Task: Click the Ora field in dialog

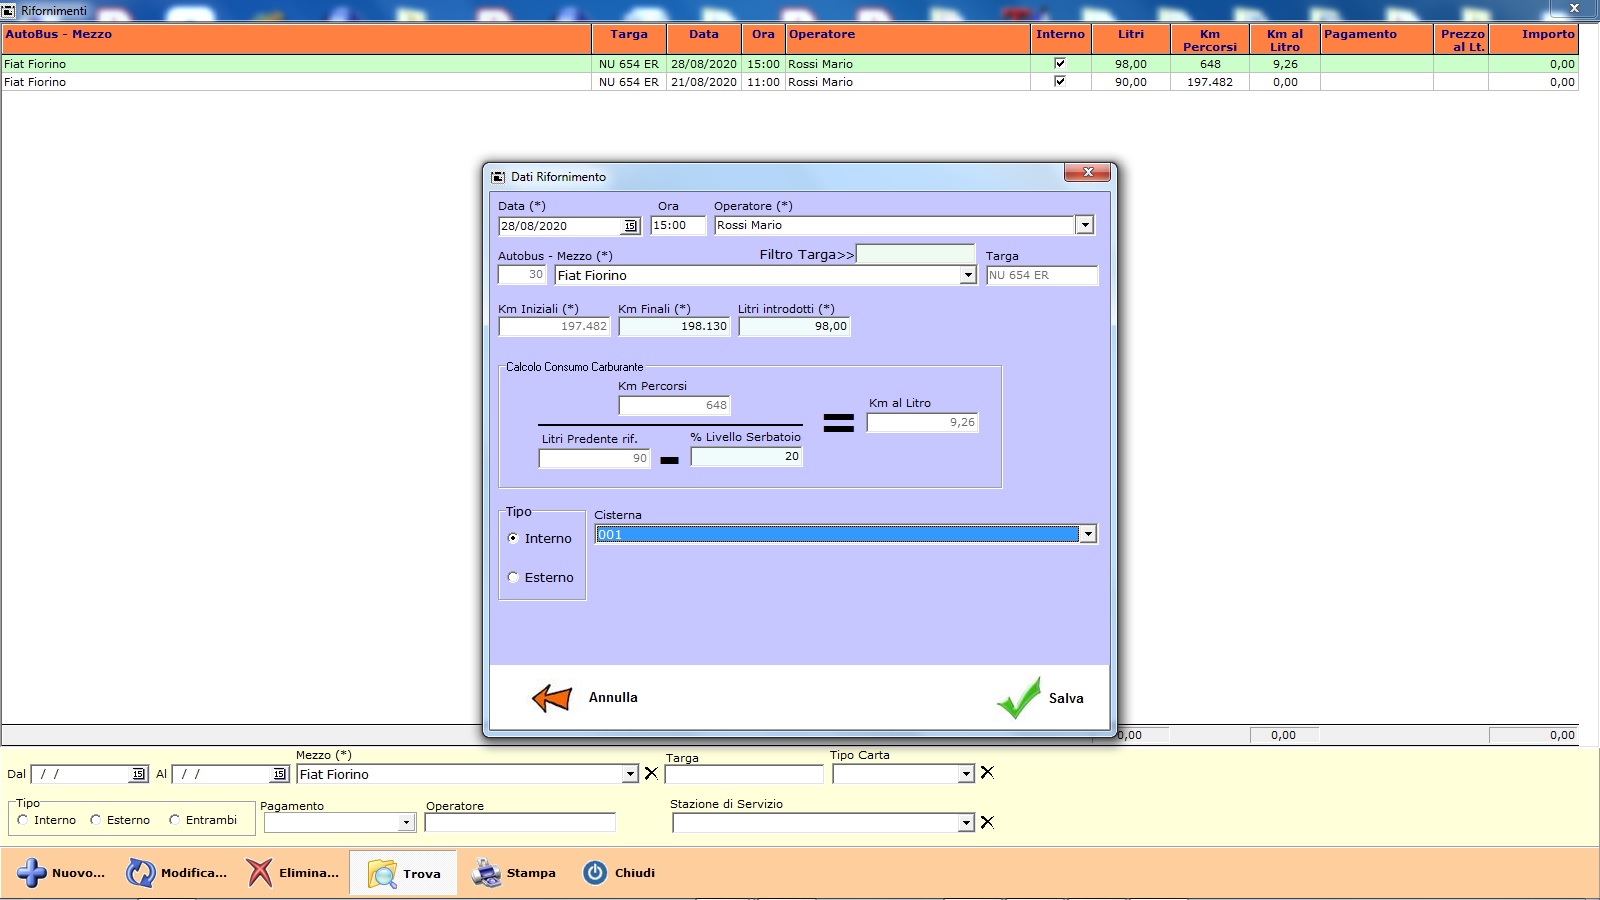Action: 678,225
